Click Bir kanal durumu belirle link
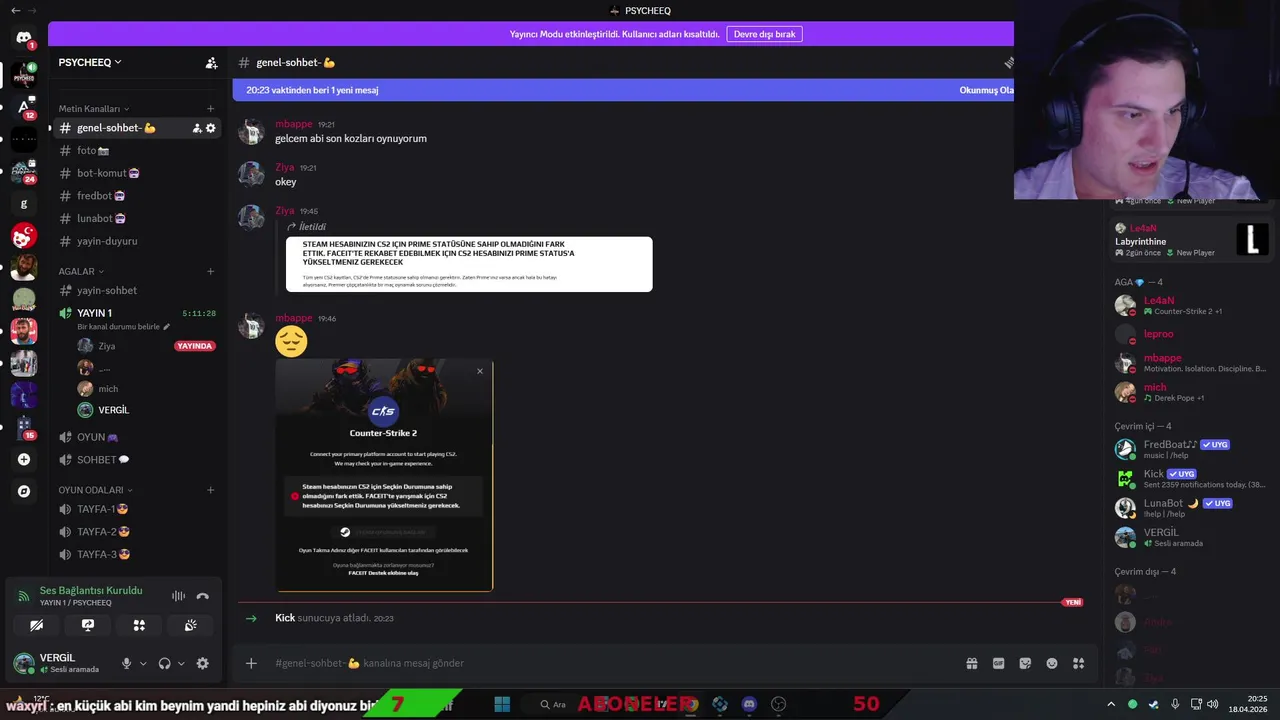This screenshot has height=720, width=1280. click(124, 327)
